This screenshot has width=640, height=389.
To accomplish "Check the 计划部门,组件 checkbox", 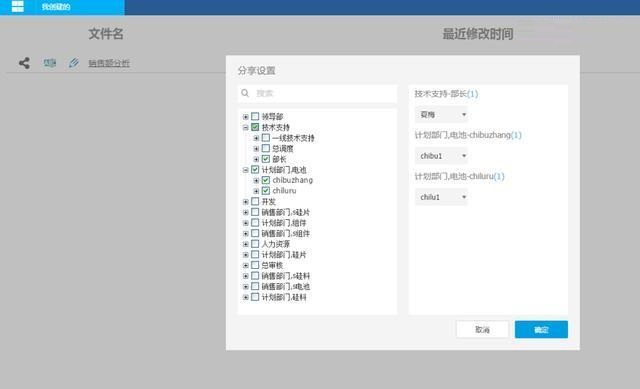I will (255, 222).
